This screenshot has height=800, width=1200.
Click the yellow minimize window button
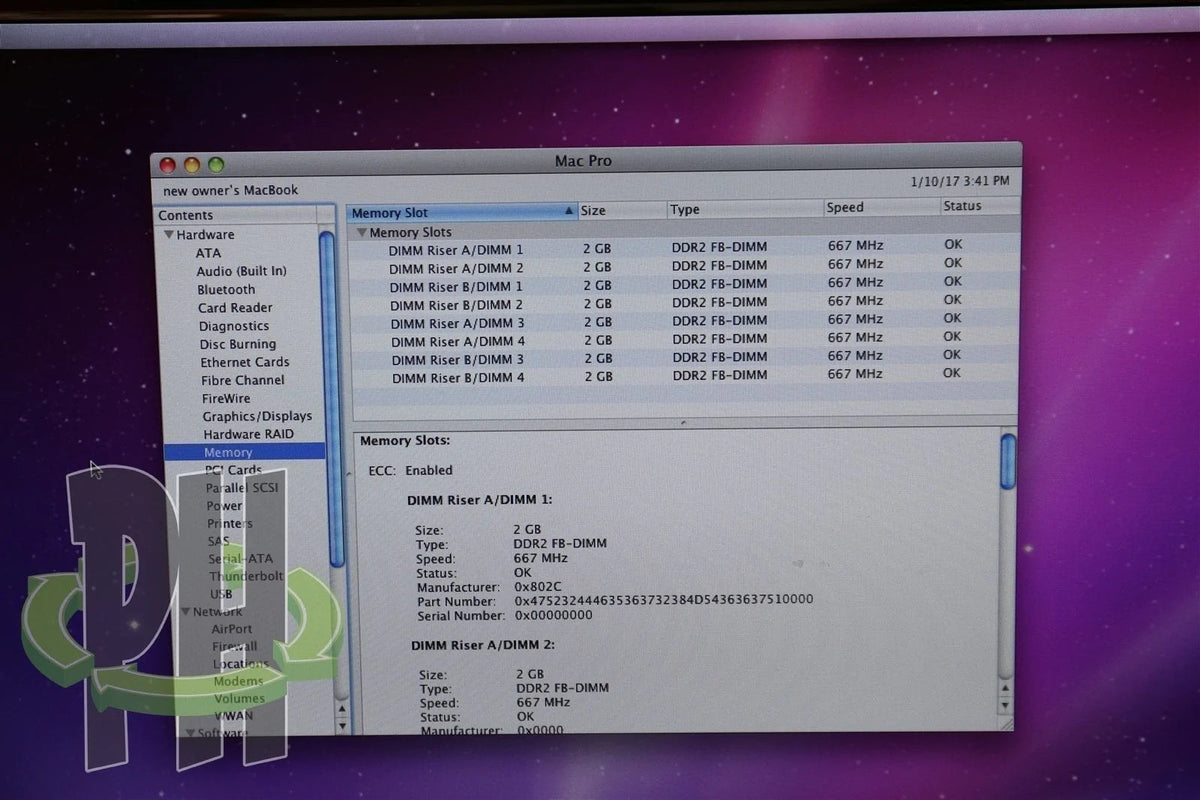191,165
